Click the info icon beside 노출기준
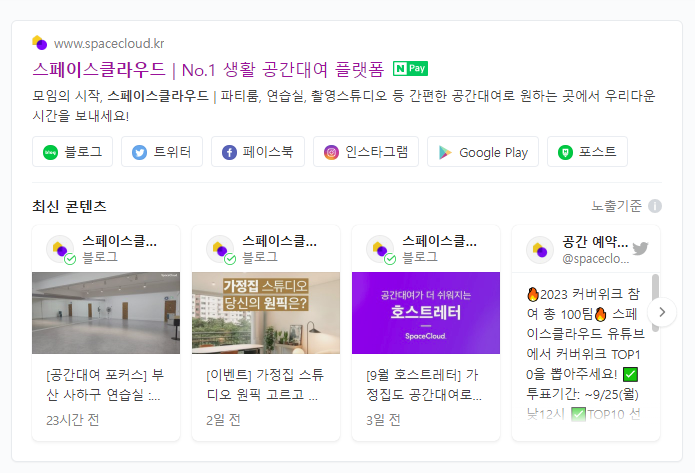Viewport: 695px width, 473px height. click(x=655, y=206)
